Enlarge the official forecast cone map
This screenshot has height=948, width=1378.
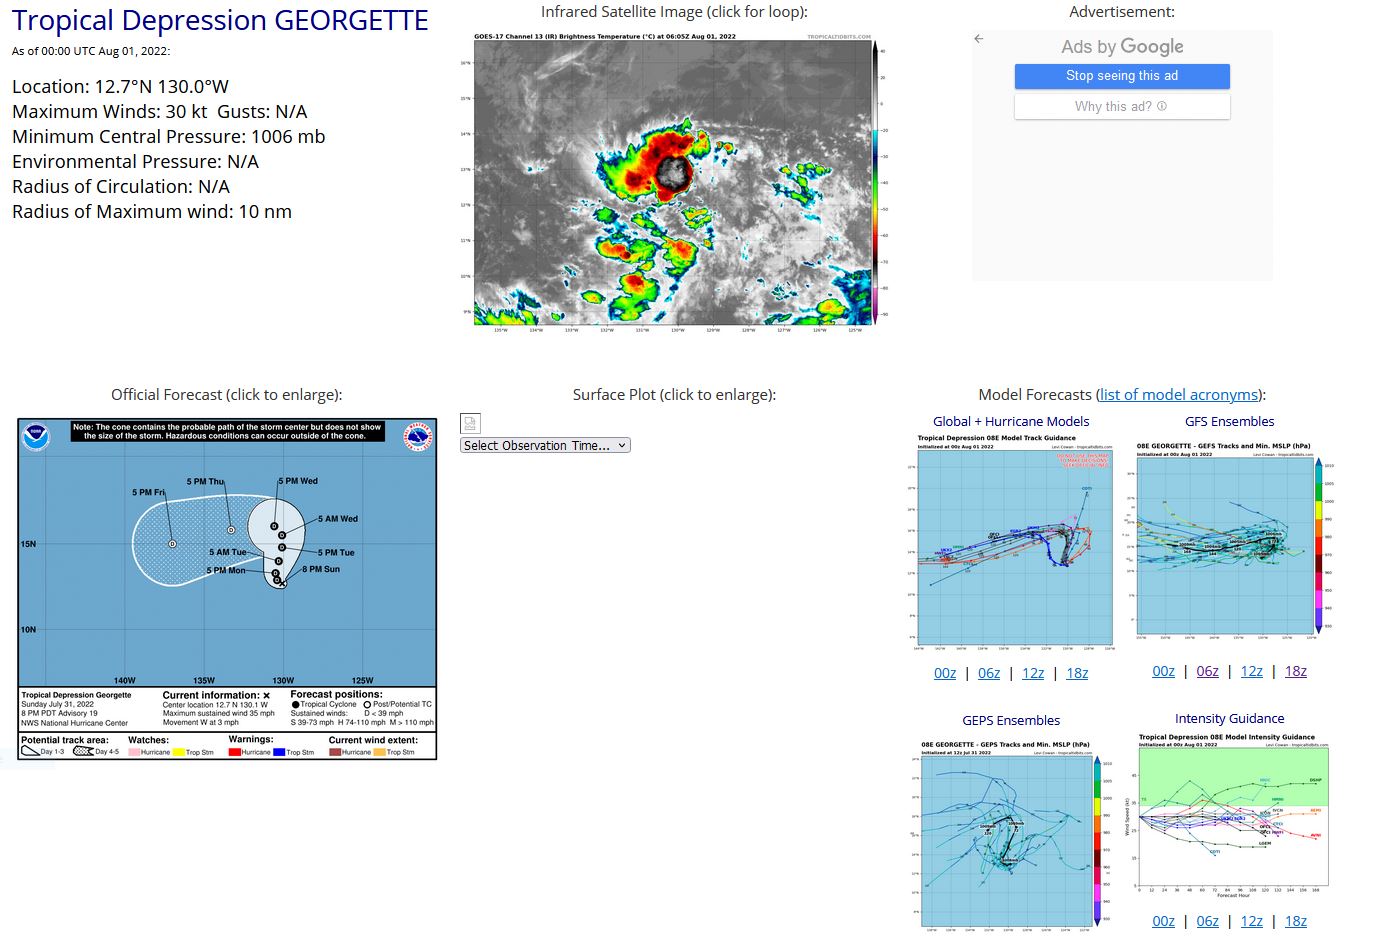(227, 589)
